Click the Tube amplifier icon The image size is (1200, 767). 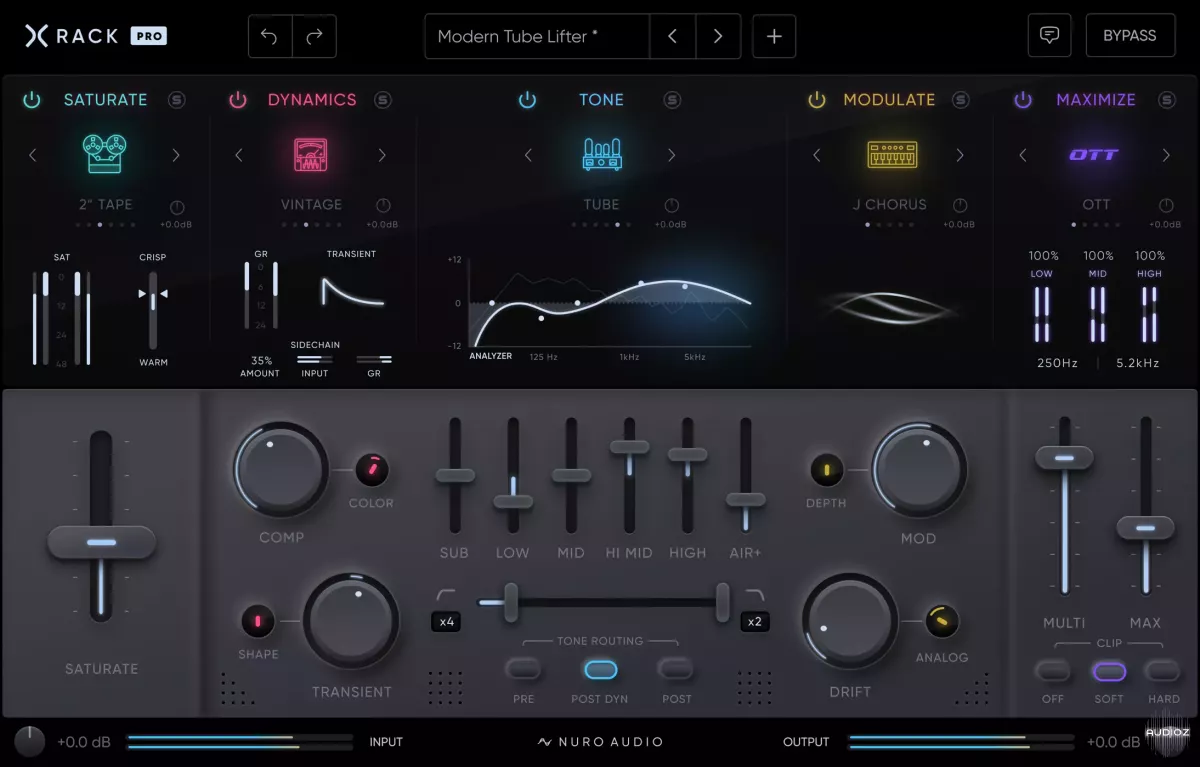click(x=601, y=154)
